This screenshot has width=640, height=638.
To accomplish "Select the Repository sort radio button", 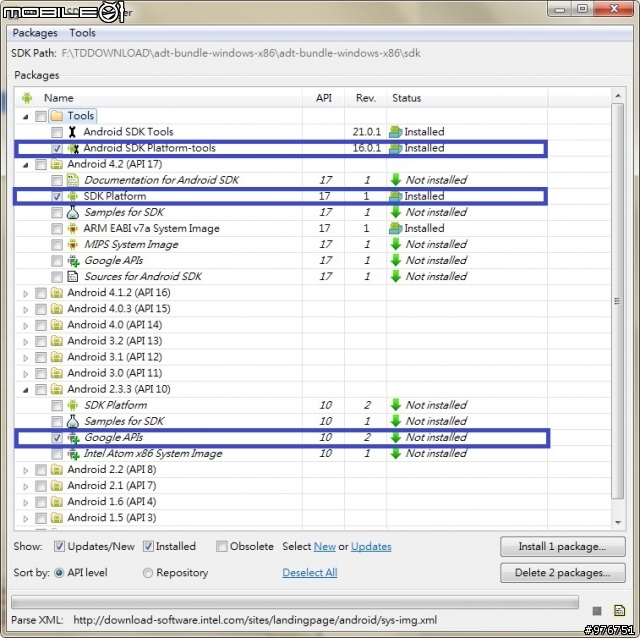I will [148, 573].
